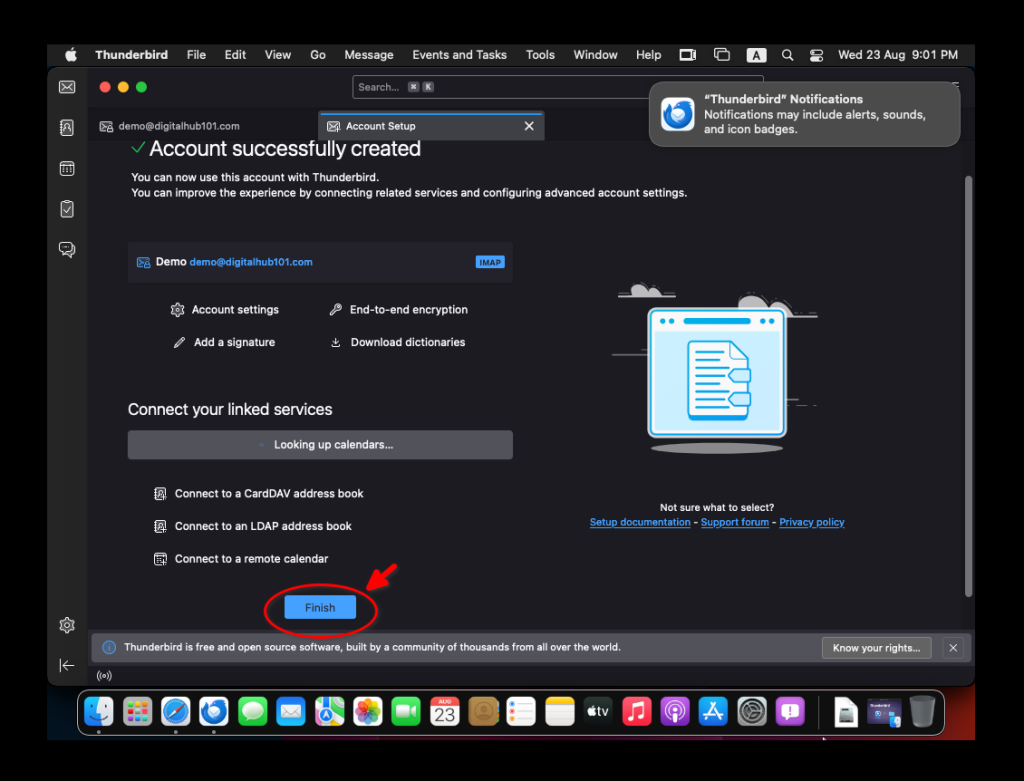Select the Account Setup tab

pyautogui.click(x=431, y=126)
